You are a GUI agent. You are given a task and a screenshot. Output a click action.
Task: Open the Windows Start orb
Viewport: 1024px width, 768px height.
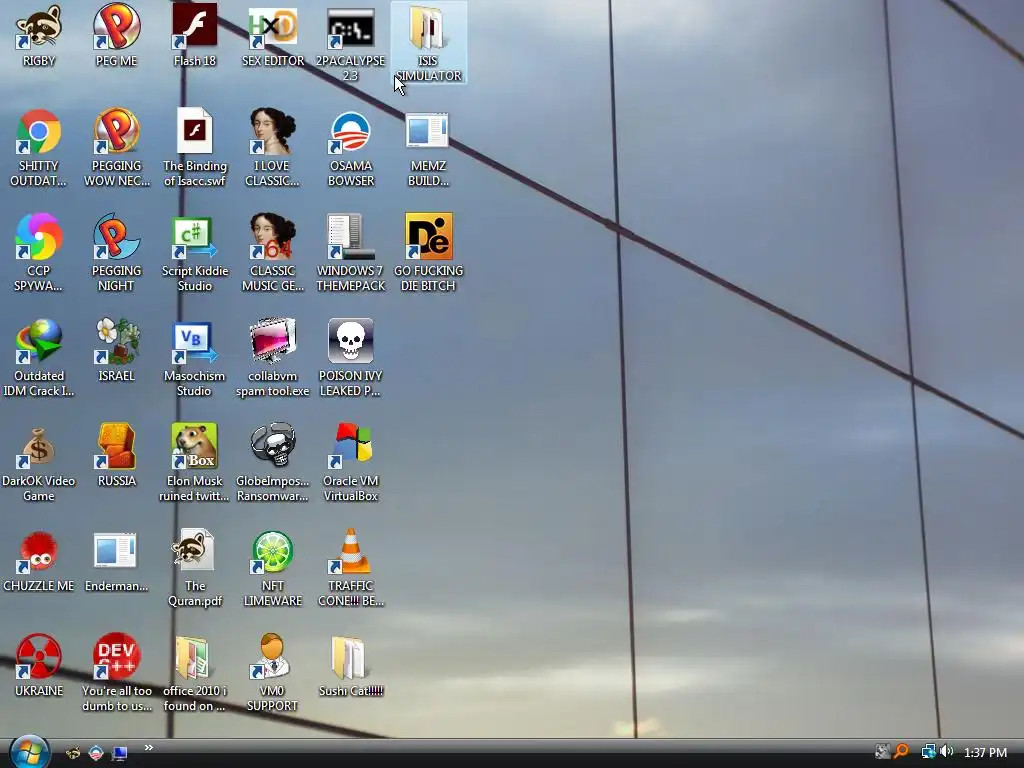pyautogui.click(x=29, y=752)
